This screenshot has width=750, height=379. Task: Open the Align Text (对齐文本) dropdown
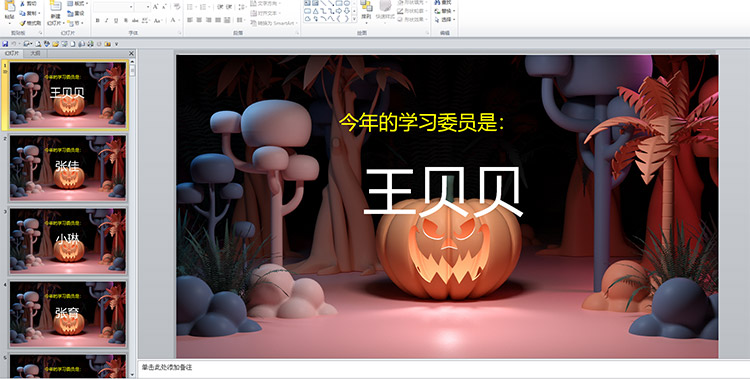click(x=266, y=13)
